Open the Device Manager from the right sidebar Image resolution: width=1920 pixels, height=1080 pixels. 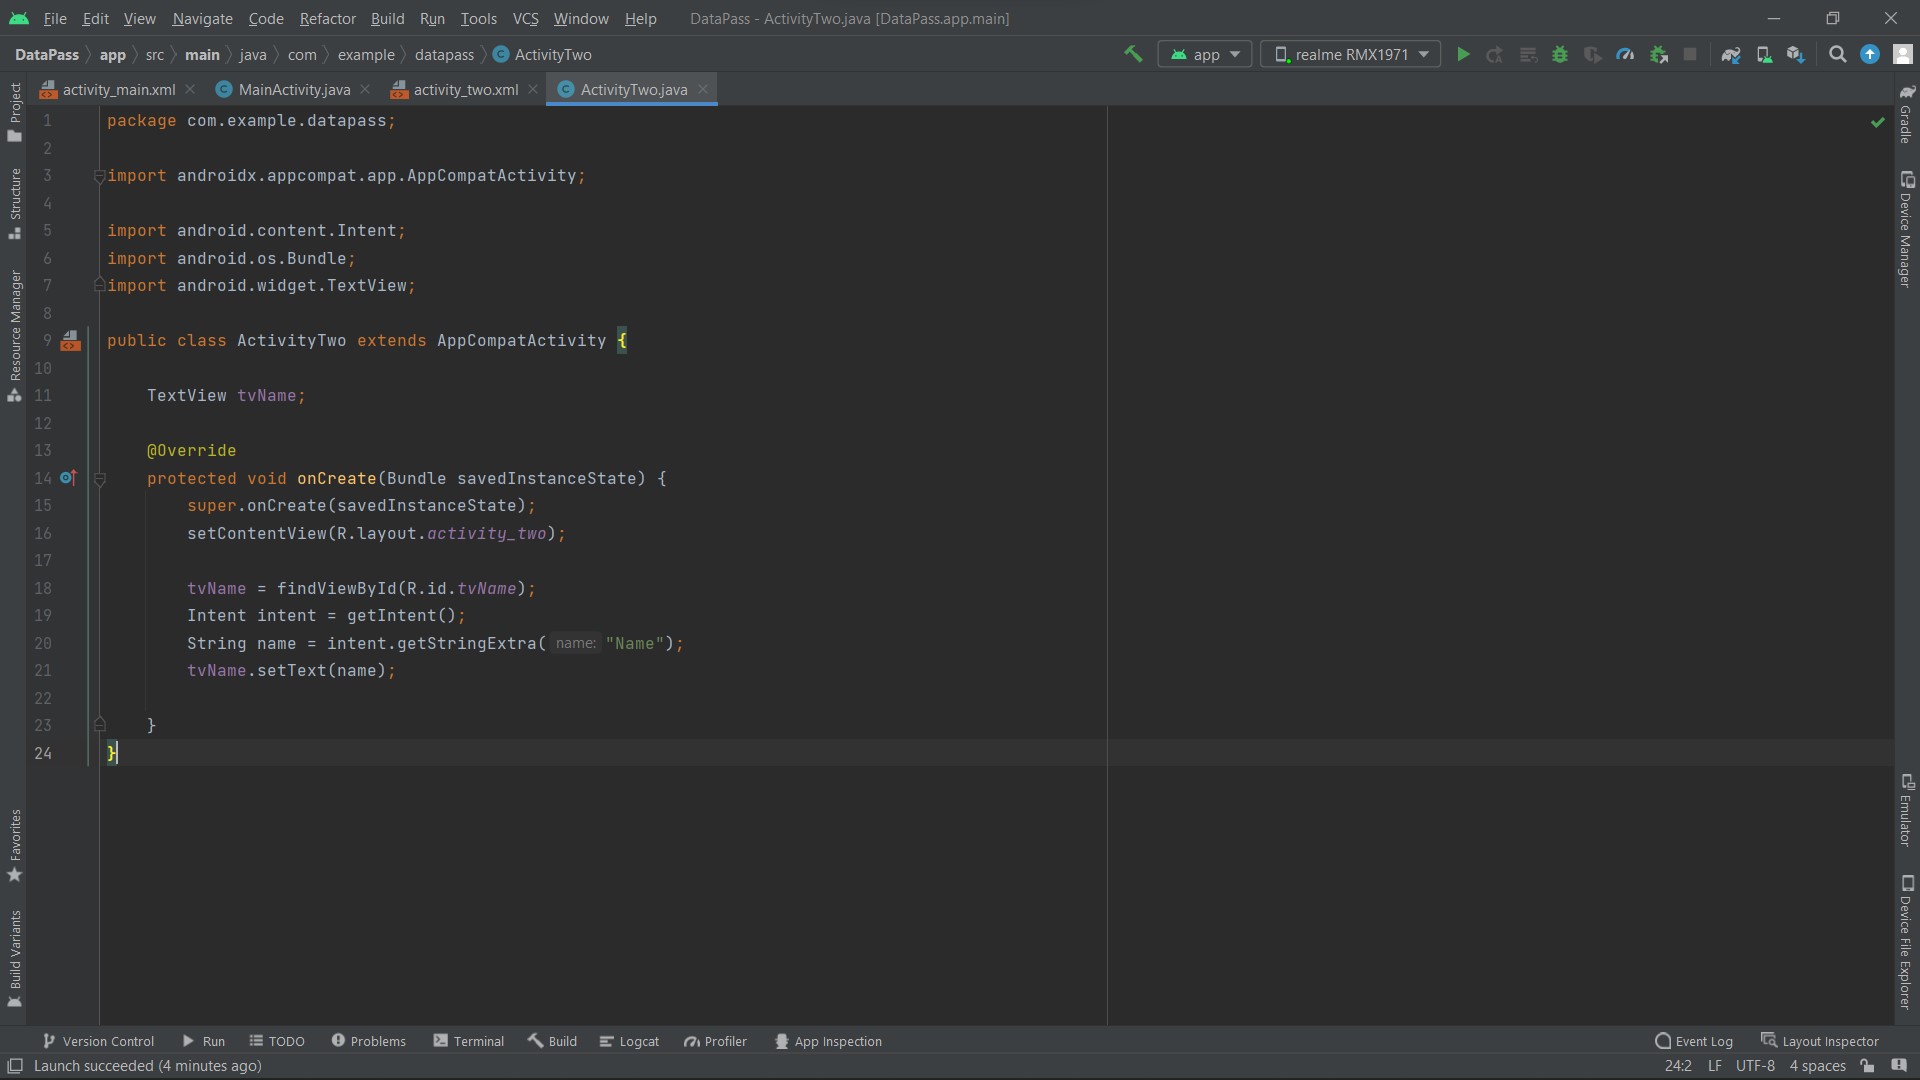(1908, 230)
